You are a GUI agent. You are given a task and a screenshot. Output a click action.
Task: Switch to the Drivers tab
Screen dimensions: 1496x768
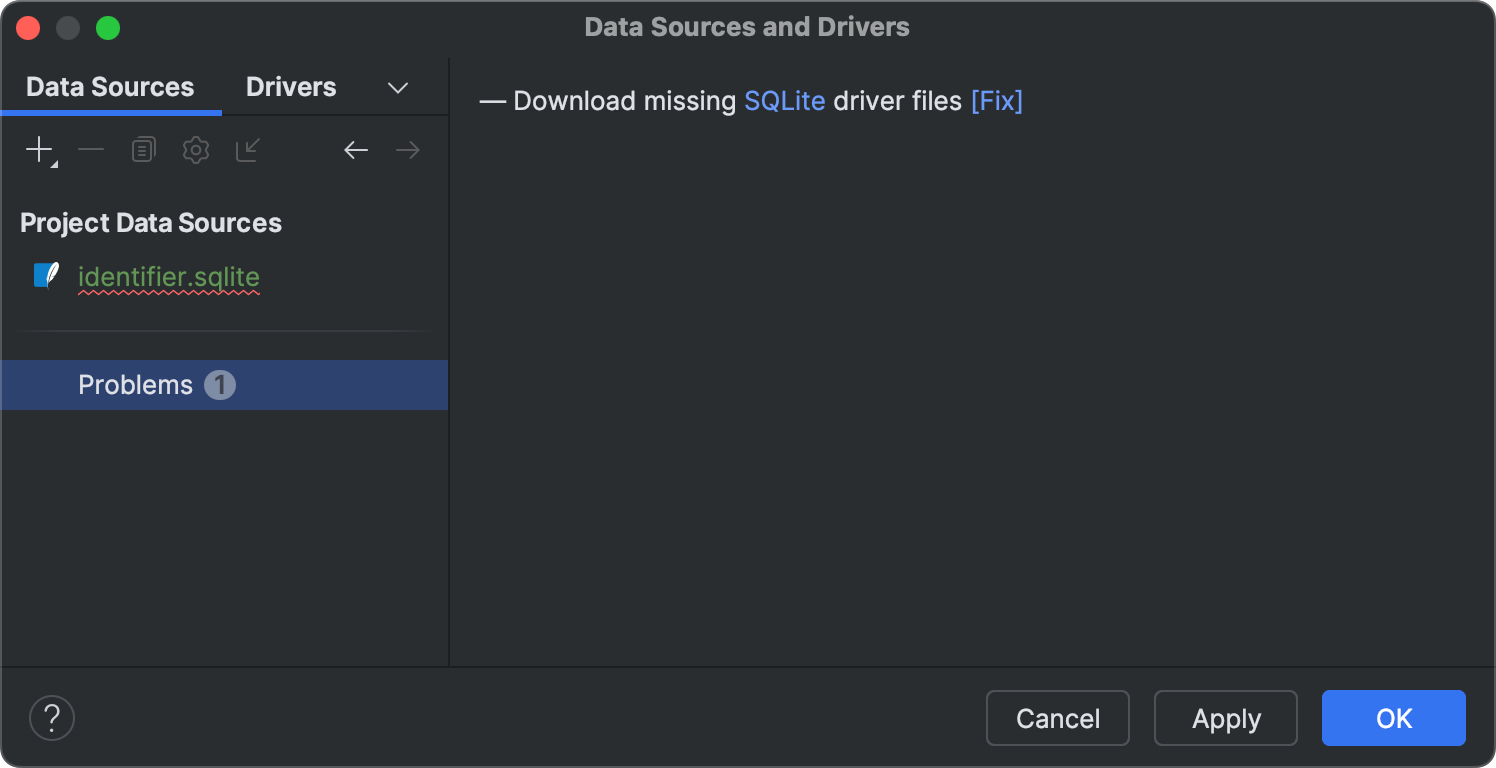tap(291, 87)
